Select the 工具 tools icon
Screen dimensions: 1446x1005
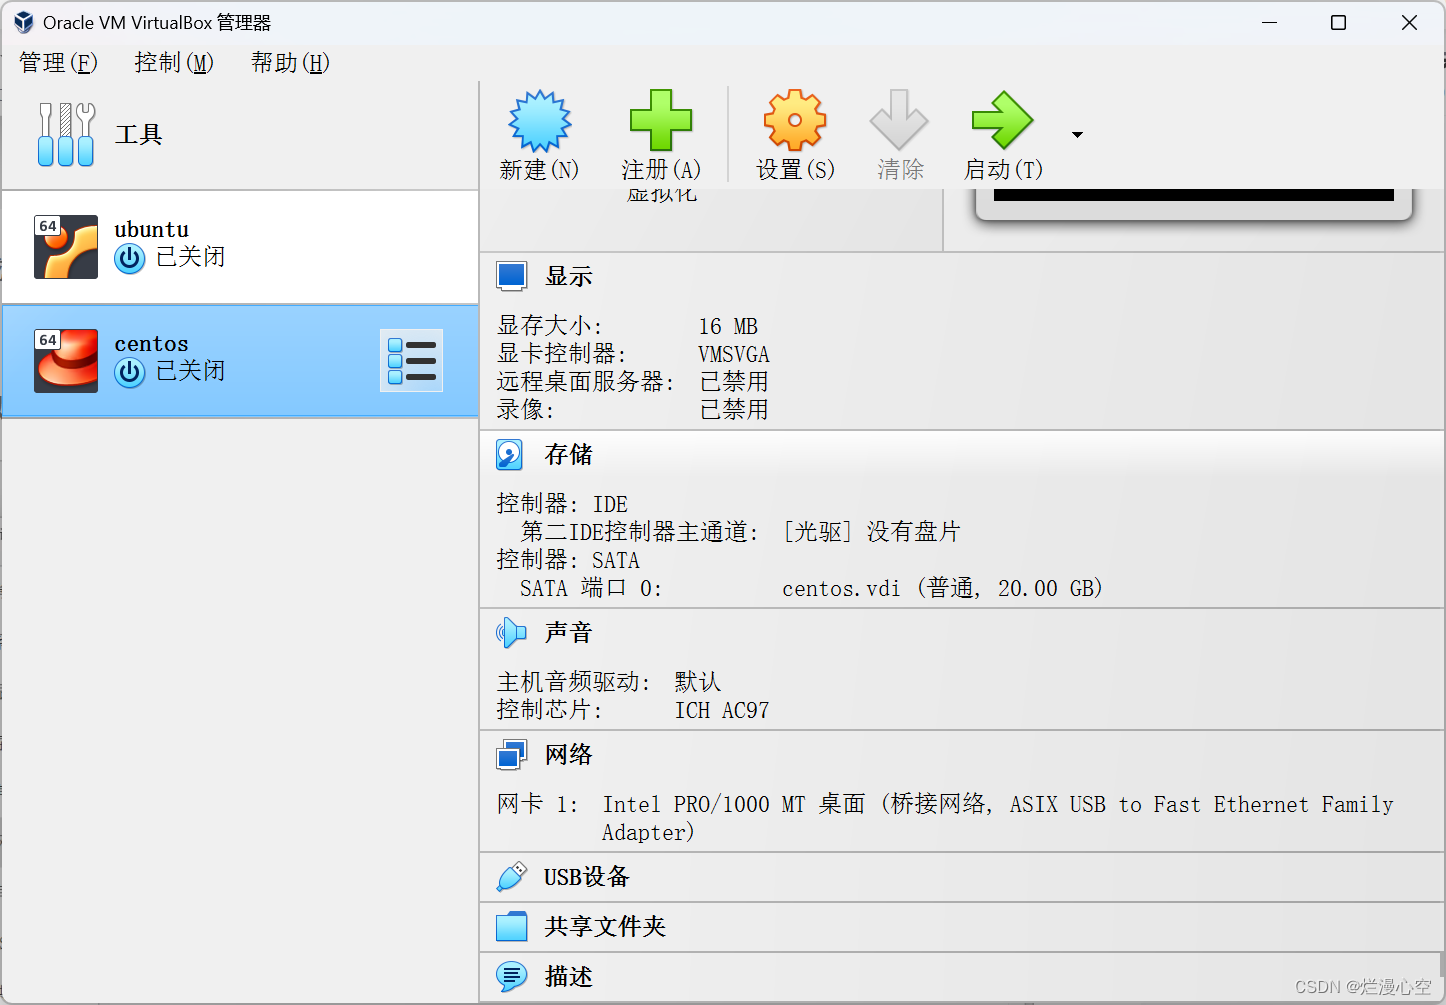click(x=66, y=134)
